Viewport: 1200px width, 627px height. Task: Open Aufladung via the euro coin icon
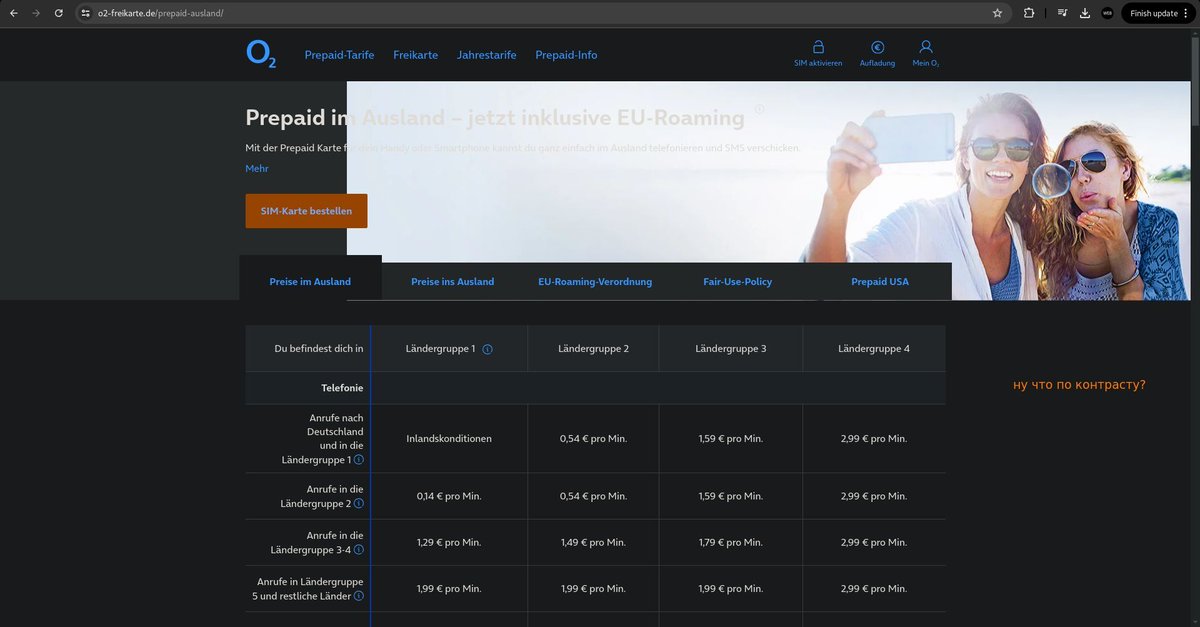pyautogui.click(x=877, y=47)
